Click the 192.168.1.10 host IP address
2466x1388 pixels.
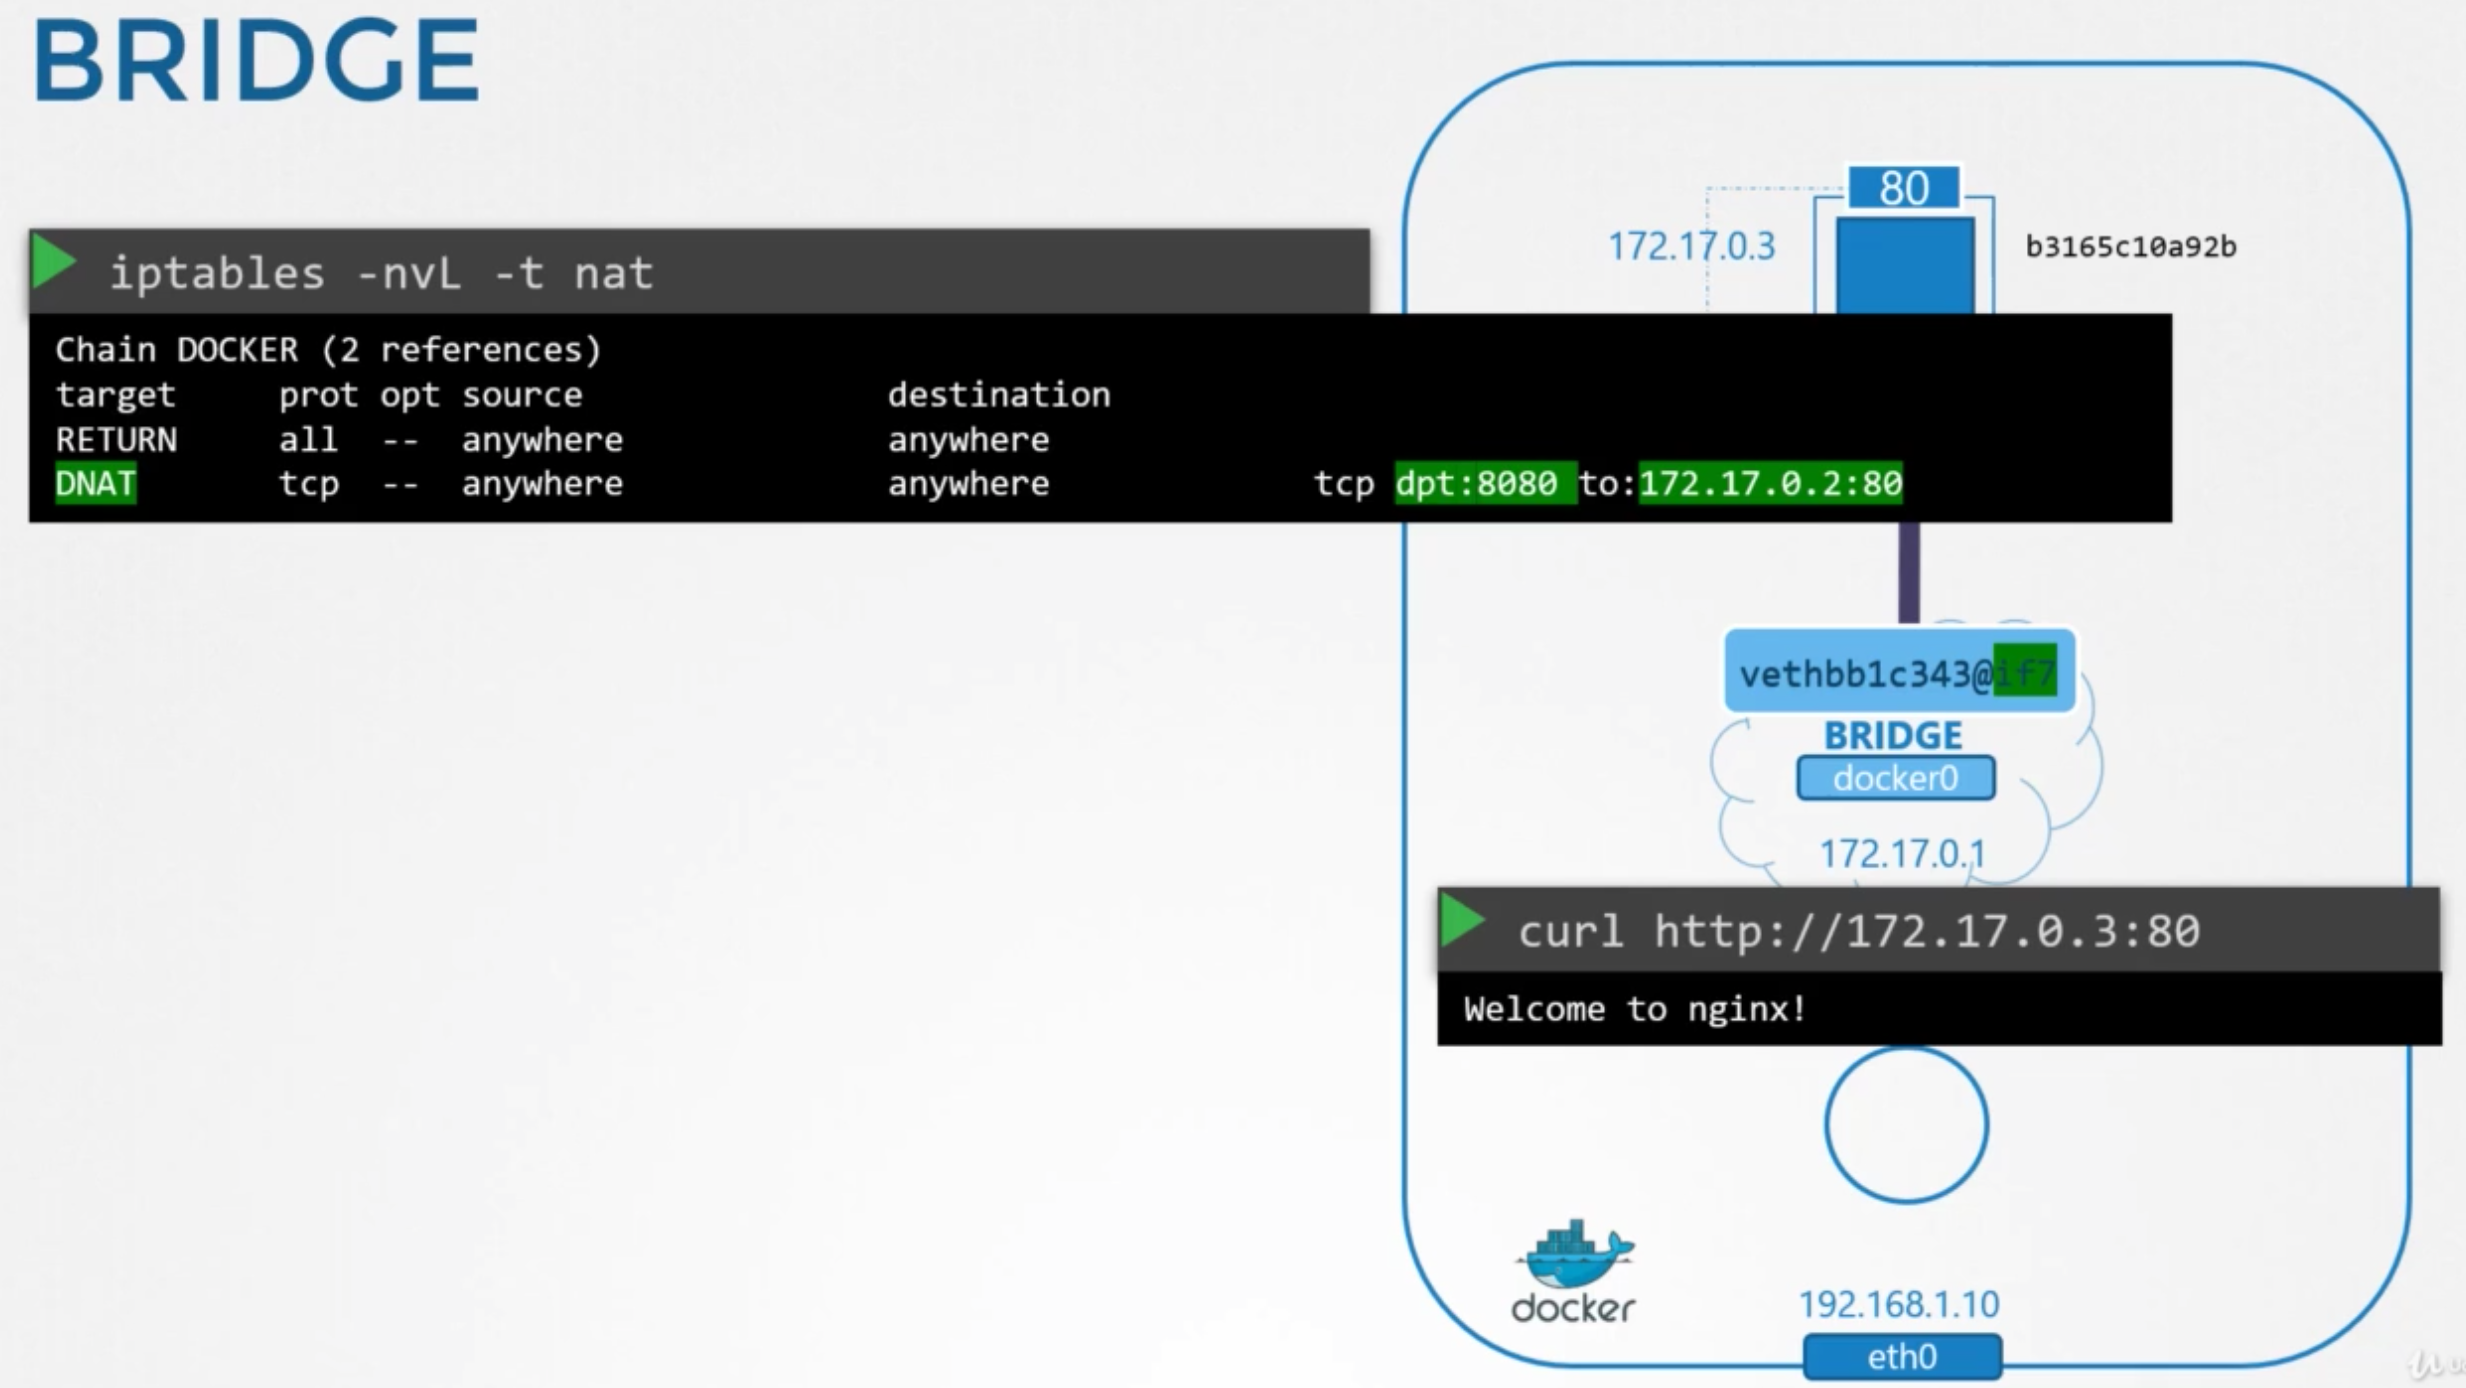1898,1304
